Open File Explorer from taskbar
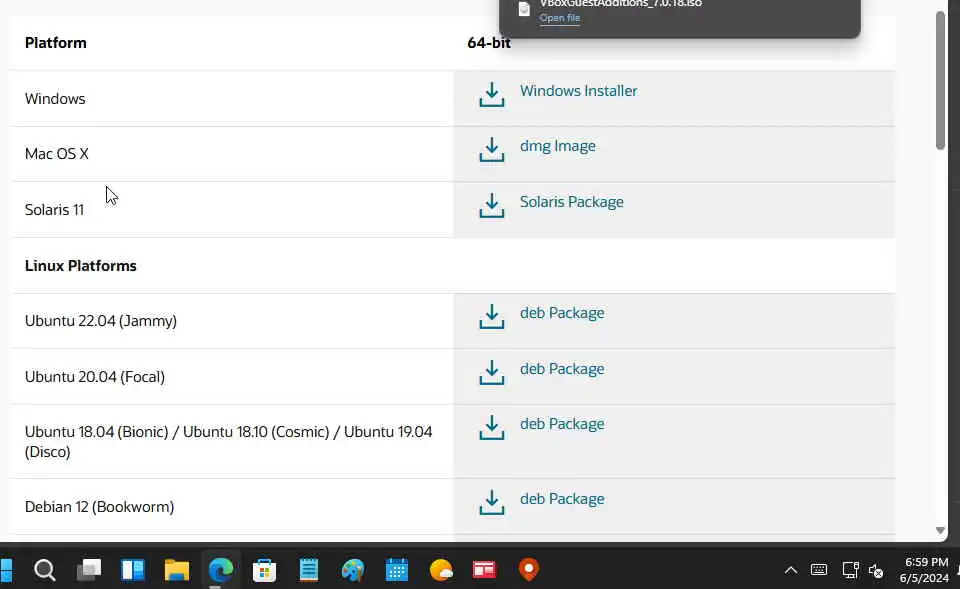This screenshot has width=960, height=589. [177, 570]
